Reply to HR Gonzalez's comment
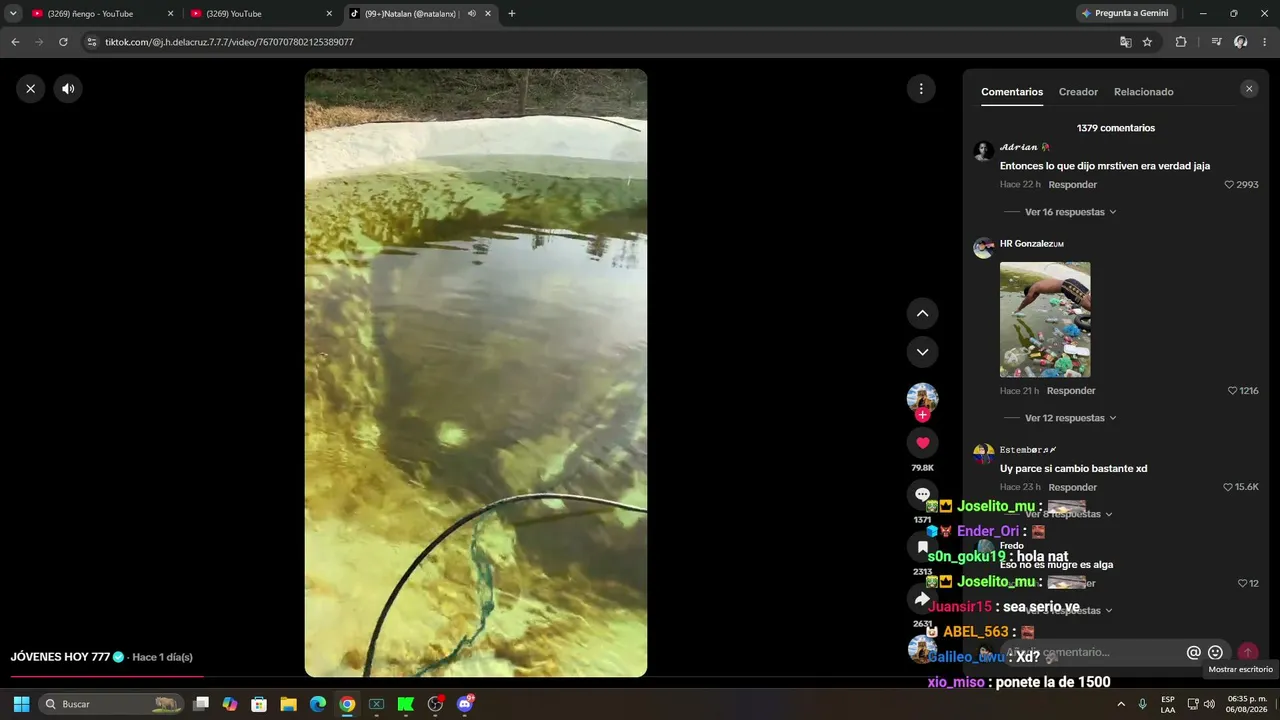 (x=1071, y=391)
